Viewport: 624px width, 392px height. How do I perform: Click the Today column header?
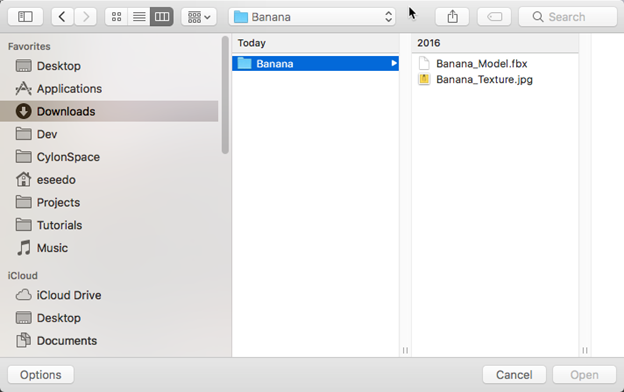(x=315, y=43)
